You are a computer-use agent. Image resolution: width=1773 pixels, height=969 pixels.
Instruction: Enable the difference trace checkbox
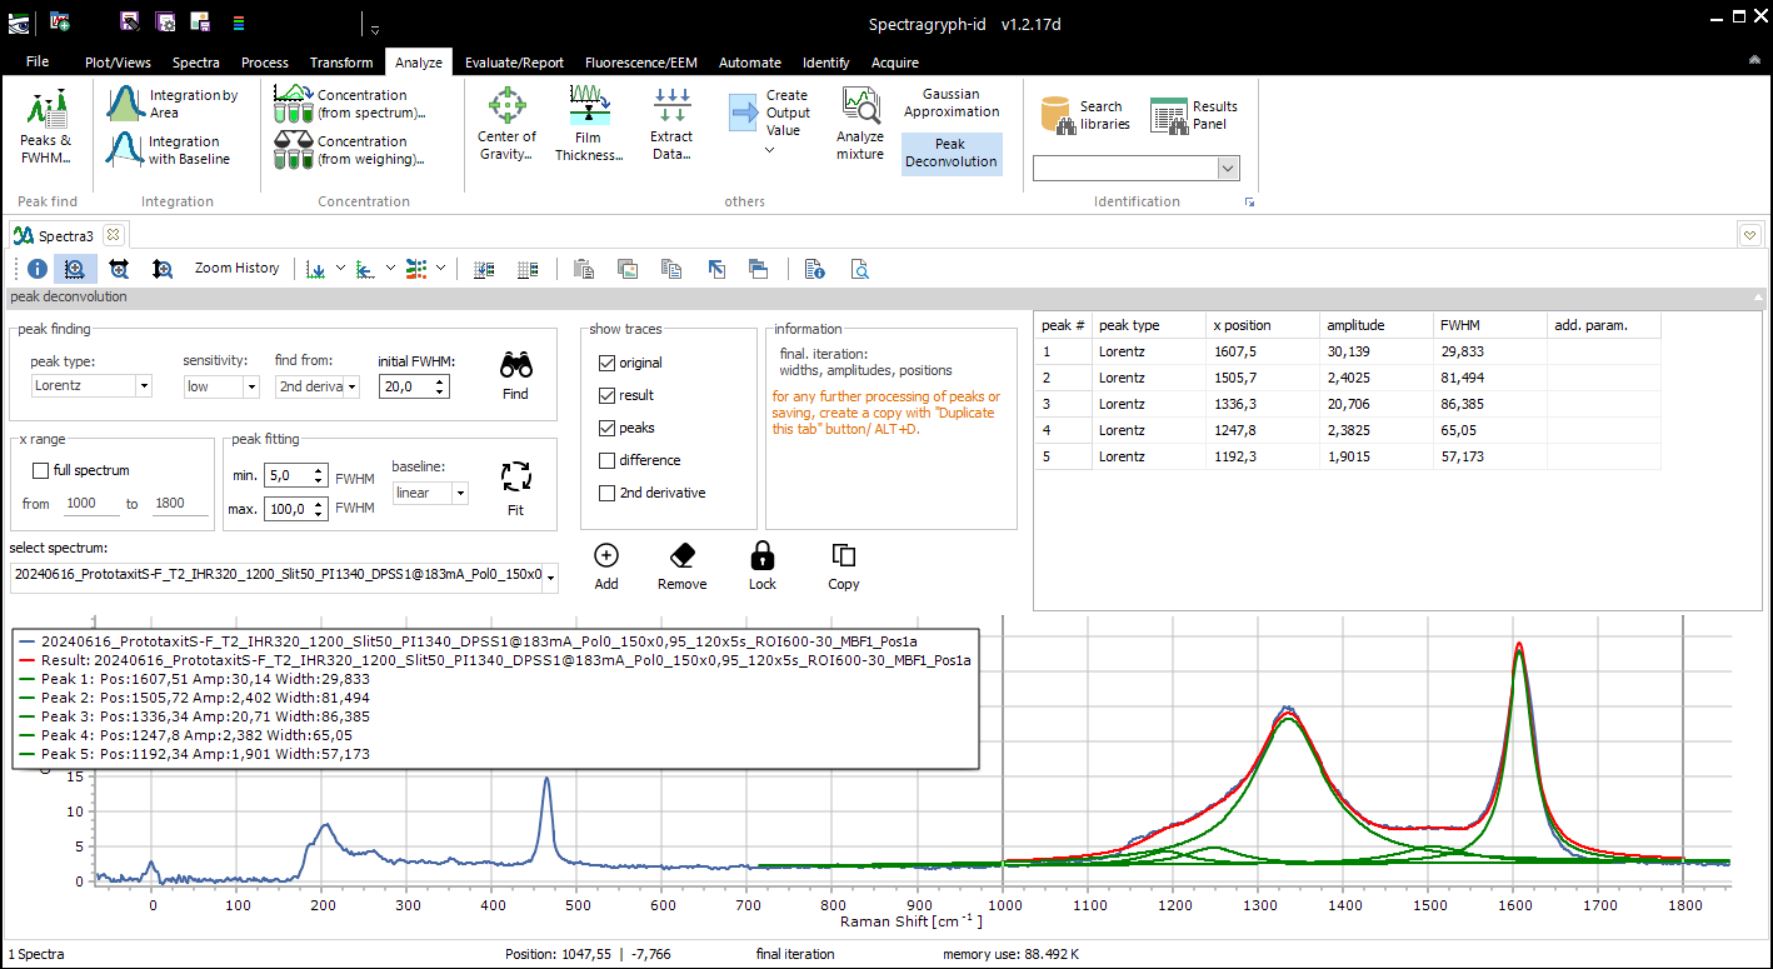pos(607,461)
